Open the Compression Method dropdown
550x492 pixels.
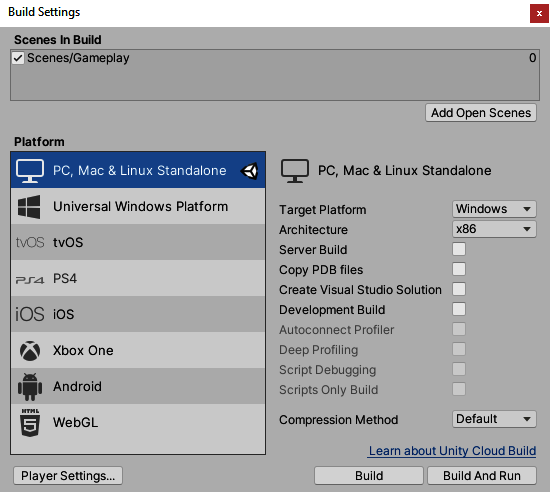click(x=494, y=419)
